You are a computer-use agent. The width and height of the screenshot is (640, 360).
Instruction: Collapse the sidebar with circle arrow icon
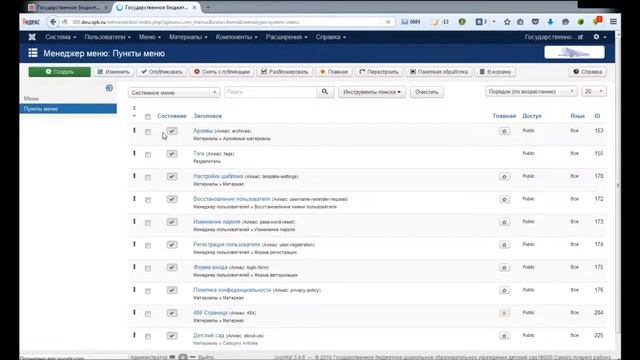tap(109, 88)
